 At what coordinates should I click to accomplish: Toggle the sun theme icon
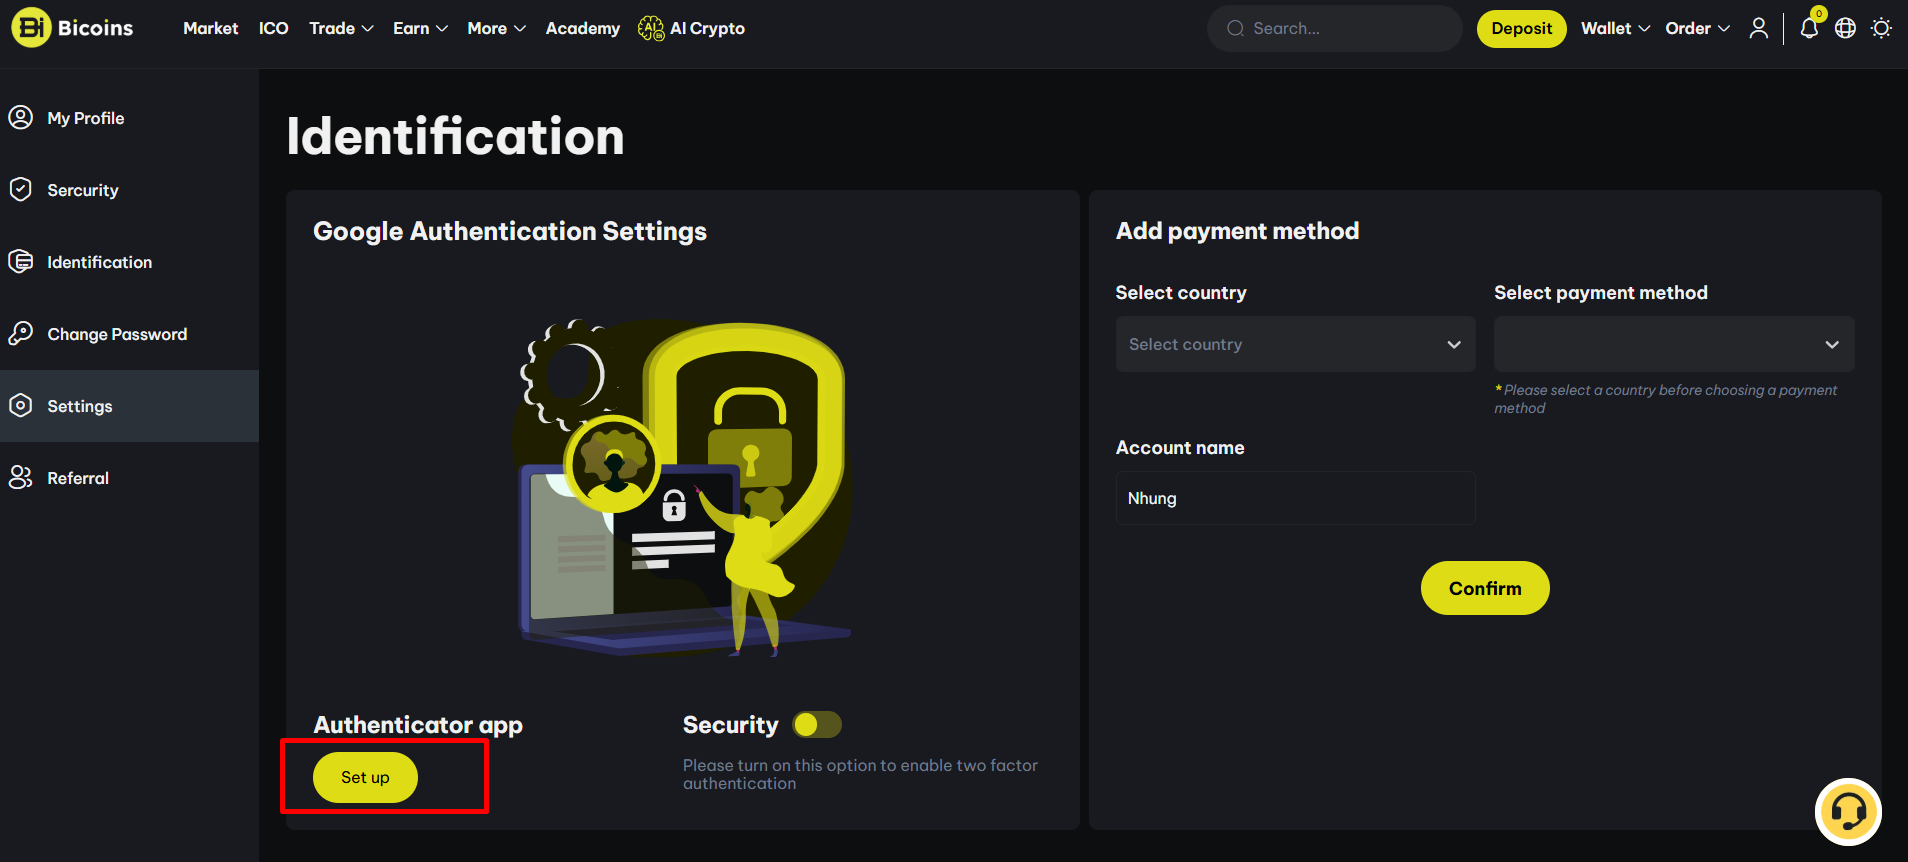1881,28
